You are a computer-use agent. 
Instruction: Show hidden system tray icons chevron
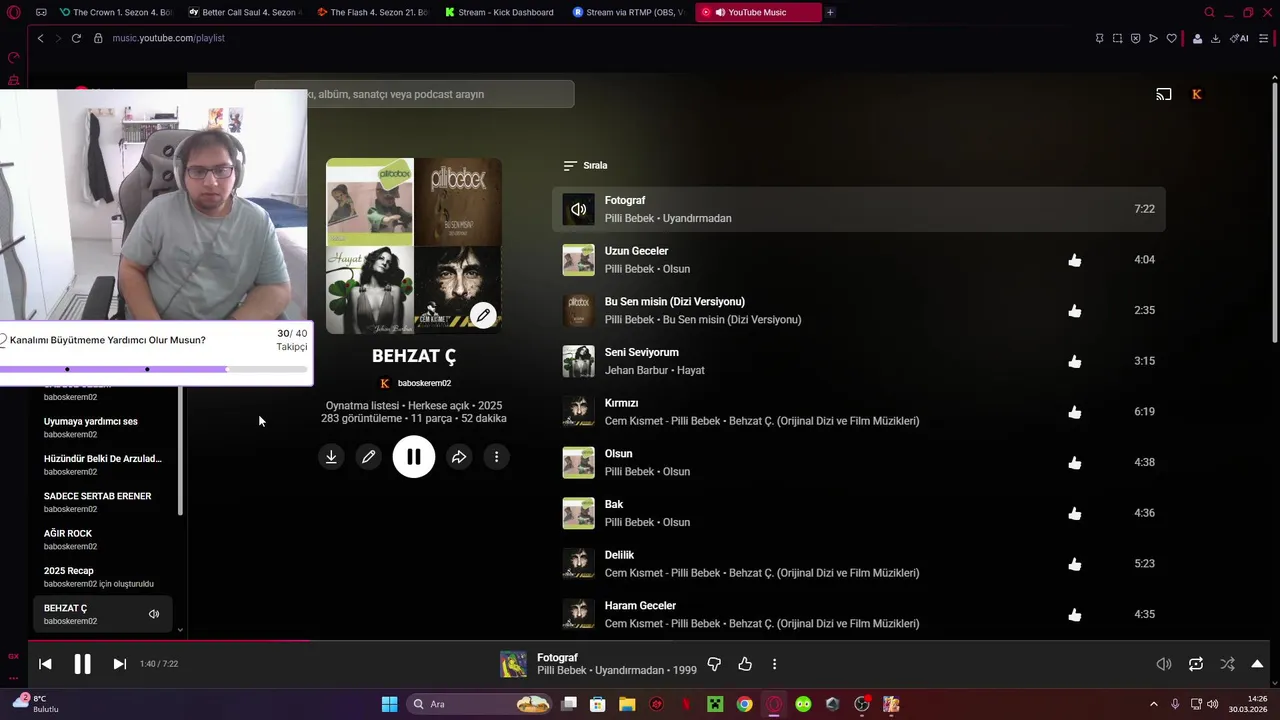[x=1153, y=704]
